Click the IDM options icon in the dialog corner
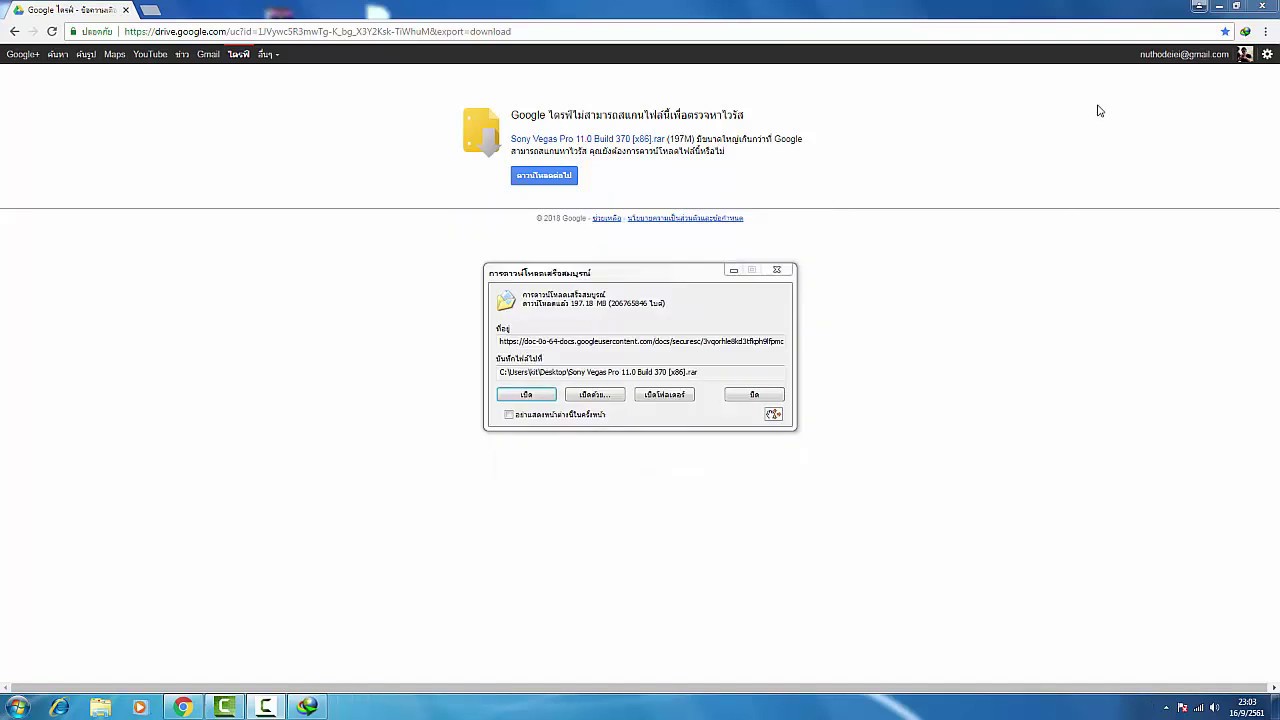 tap(773, 414)
